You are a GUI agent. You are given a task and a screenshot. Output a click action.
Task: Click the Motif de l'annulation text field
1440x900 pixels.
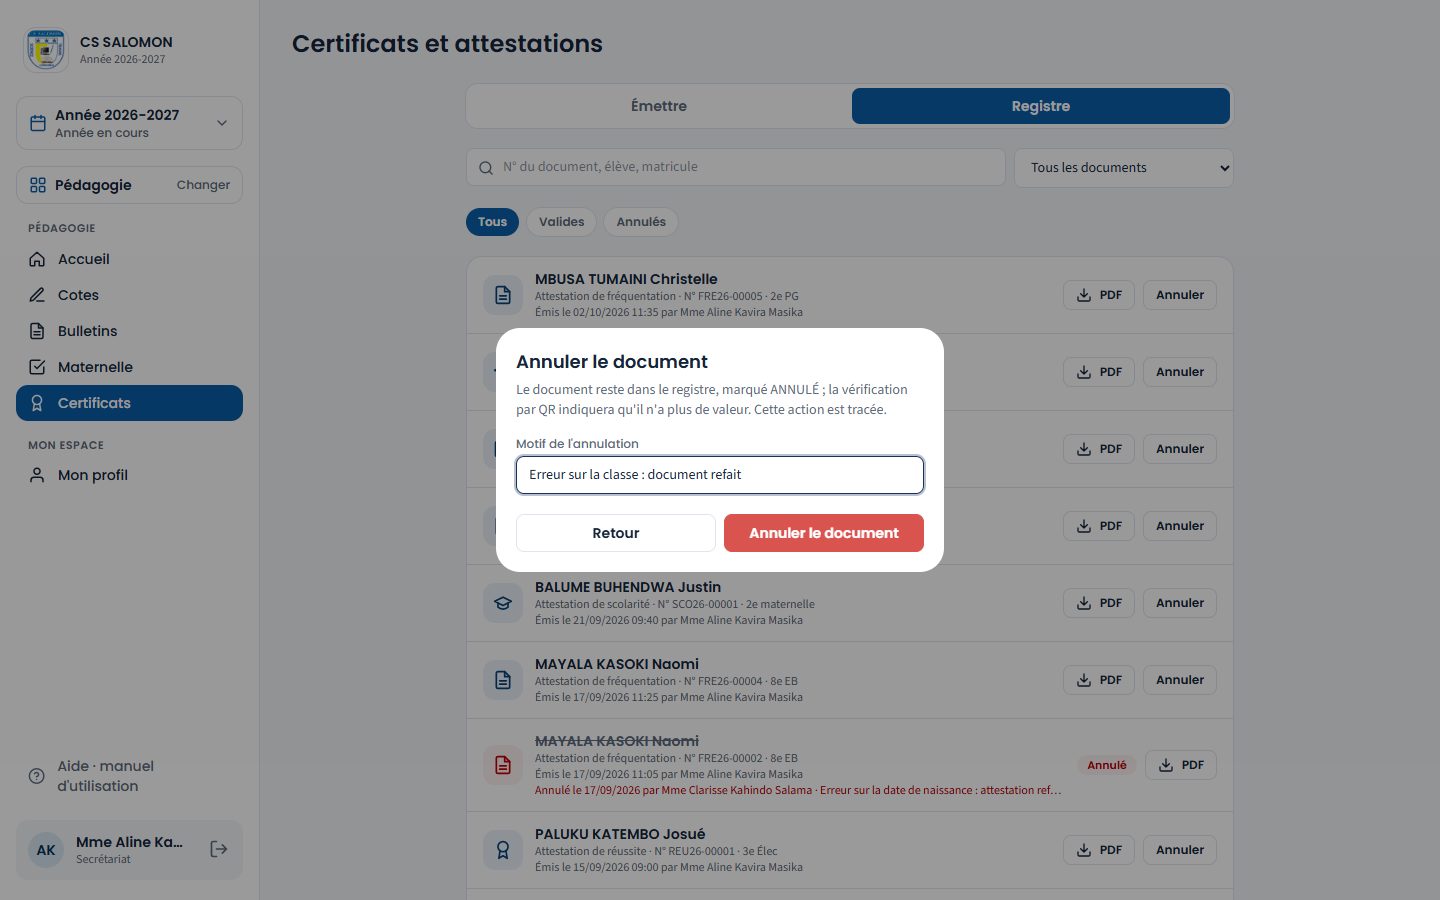(720, 475)
